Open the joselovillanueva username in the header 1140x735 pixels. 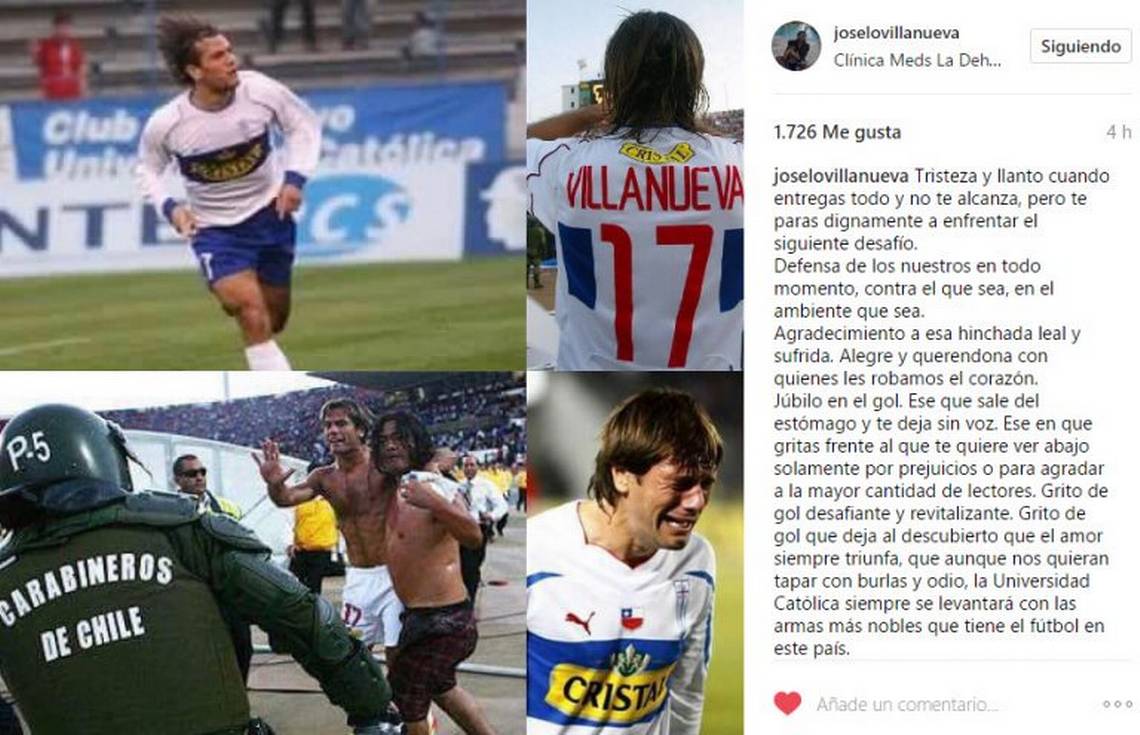tap(896, 33)
